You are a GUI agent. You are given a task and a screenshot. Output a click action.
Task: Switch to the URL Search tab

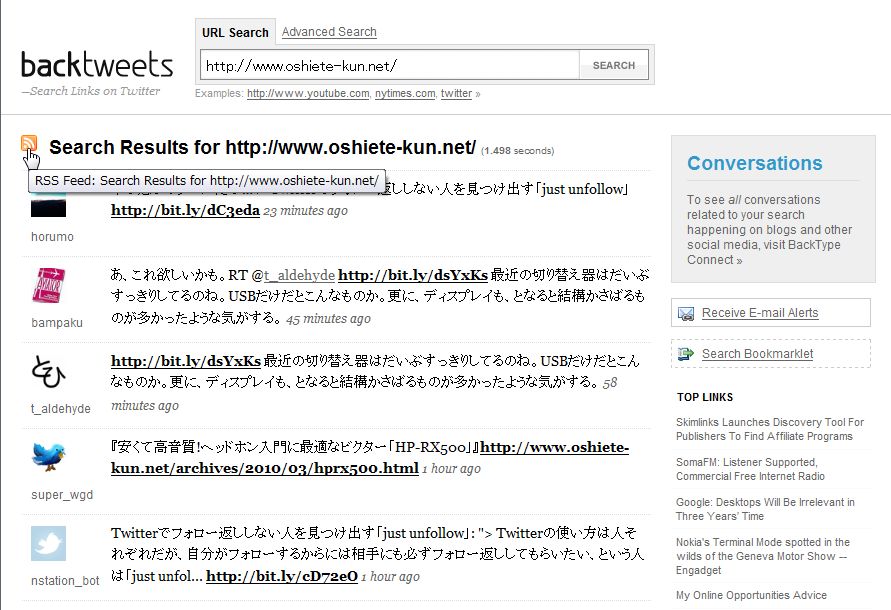235,32
